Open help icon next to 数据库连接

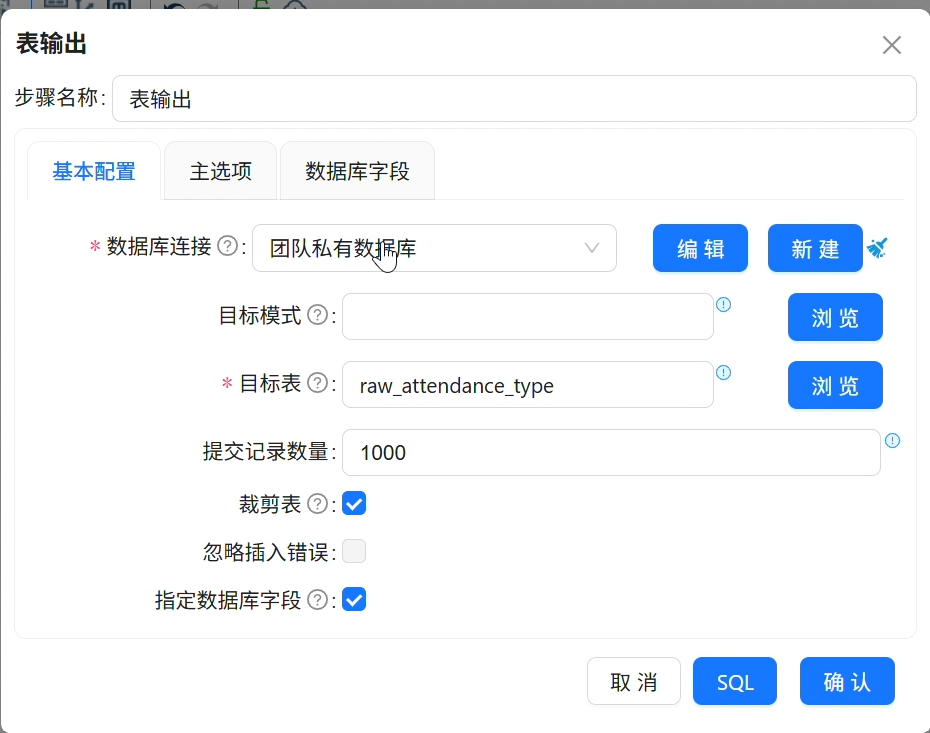(x=228, y=246)
